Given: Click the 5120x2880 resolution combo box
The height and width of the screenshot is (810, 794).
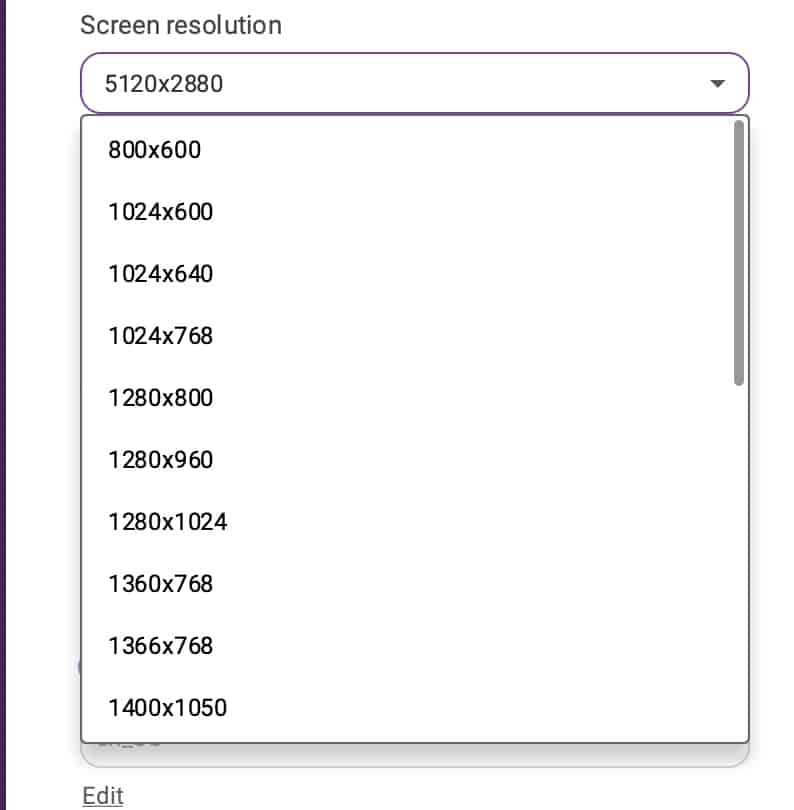Looking at the screenshot, I should tap(400, 84).
